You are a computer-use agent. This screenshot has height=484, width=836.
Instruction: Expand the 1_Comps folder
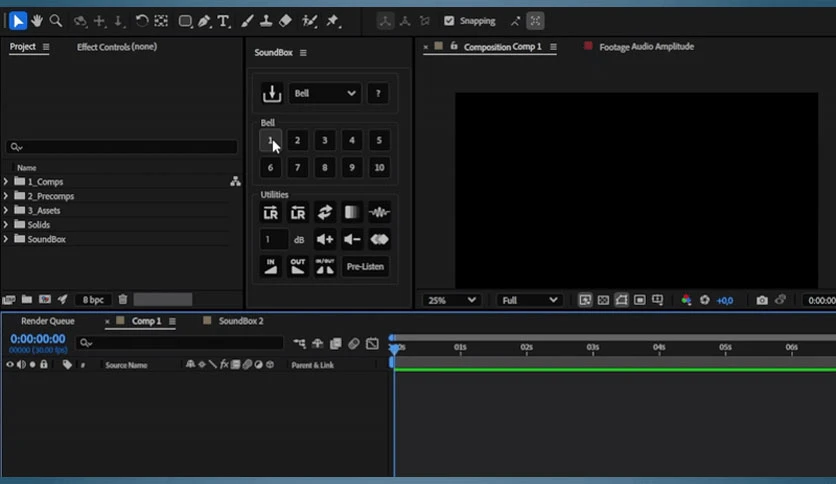[6, 182]
